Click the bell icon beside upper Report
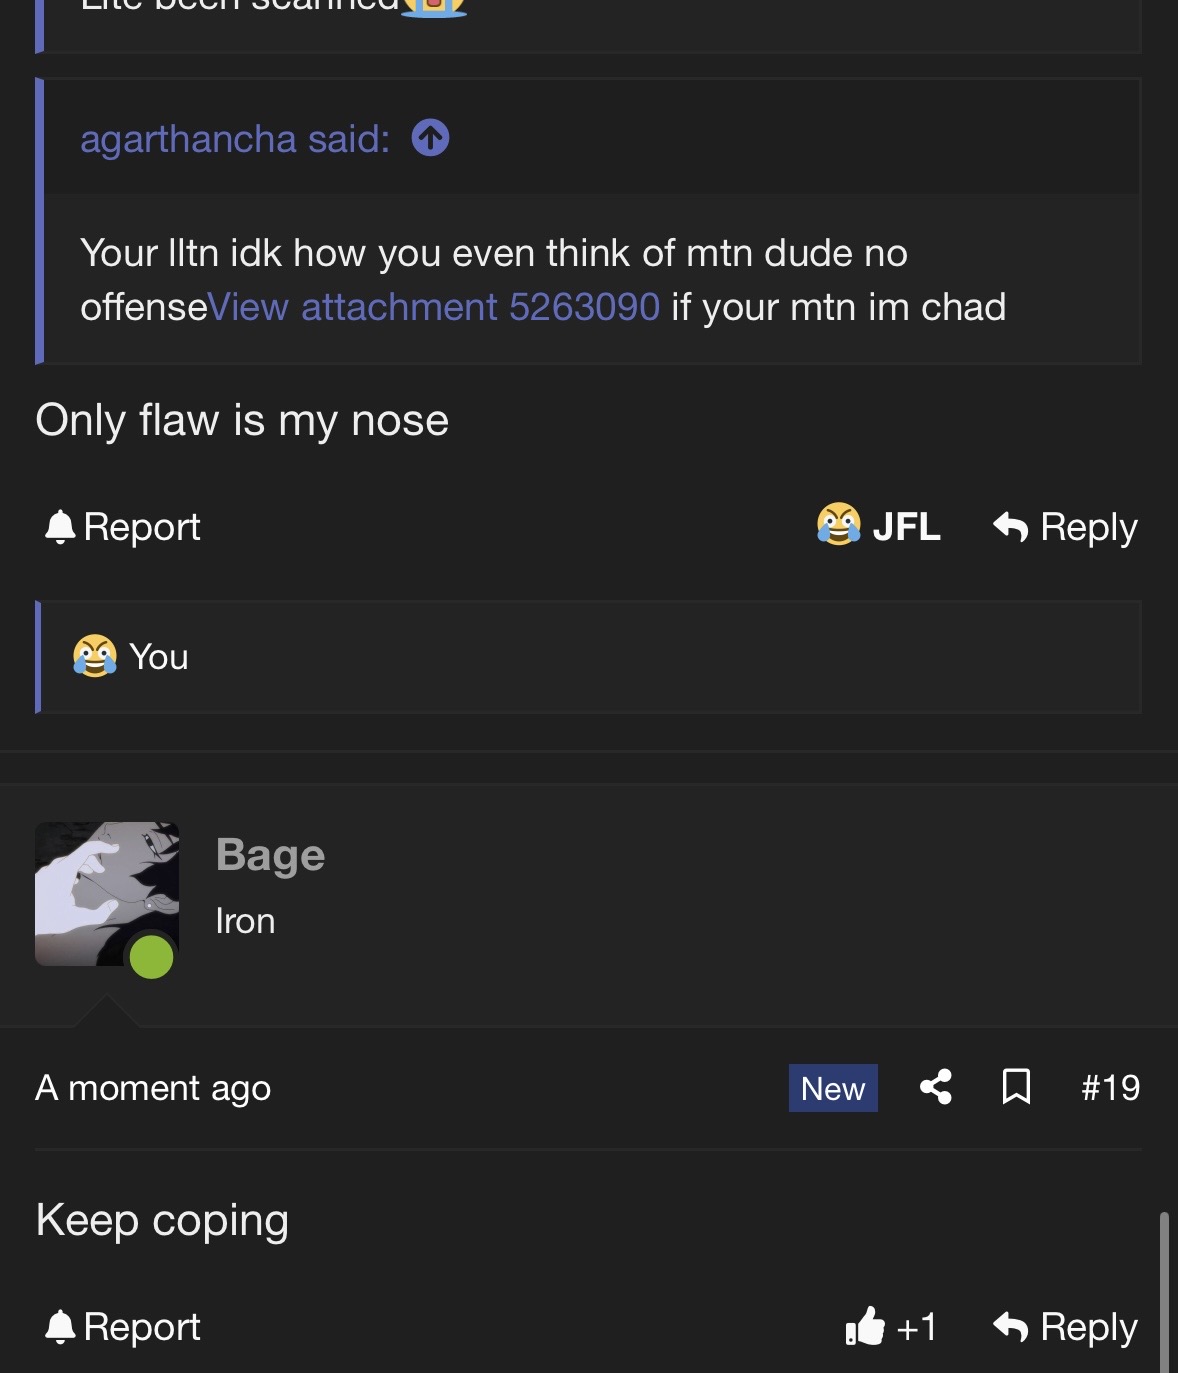The image size is (1178, 1373). tap(60, 526)
